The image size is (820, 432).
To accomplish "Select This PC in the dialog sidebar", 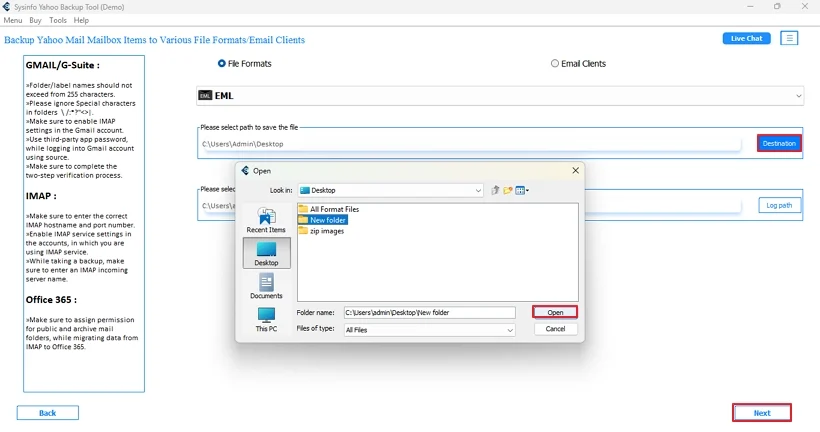I will (x=266, y=319).
